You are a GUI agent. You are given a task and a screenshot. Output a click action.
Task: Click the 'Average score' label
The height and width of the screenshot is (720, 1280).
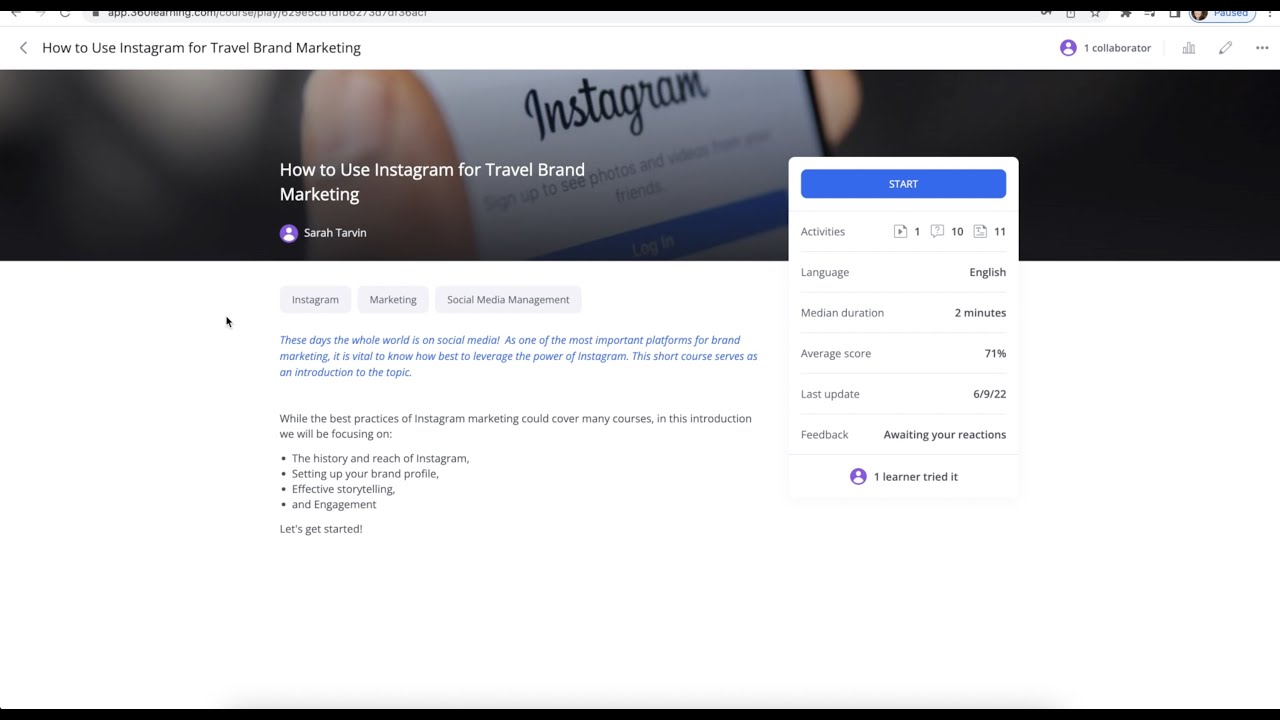836,353
